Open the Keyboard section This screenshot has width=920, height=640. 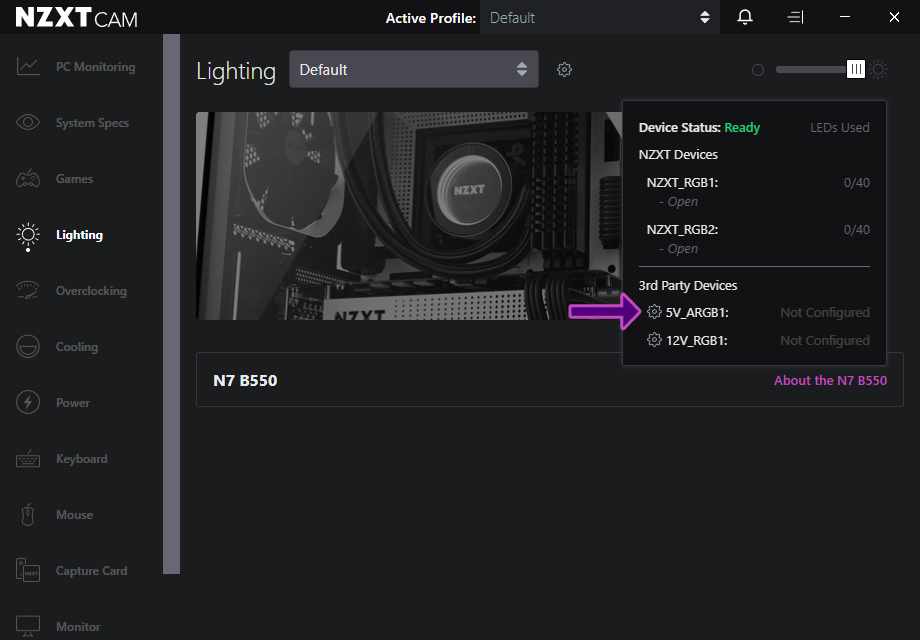coord(81,459)
